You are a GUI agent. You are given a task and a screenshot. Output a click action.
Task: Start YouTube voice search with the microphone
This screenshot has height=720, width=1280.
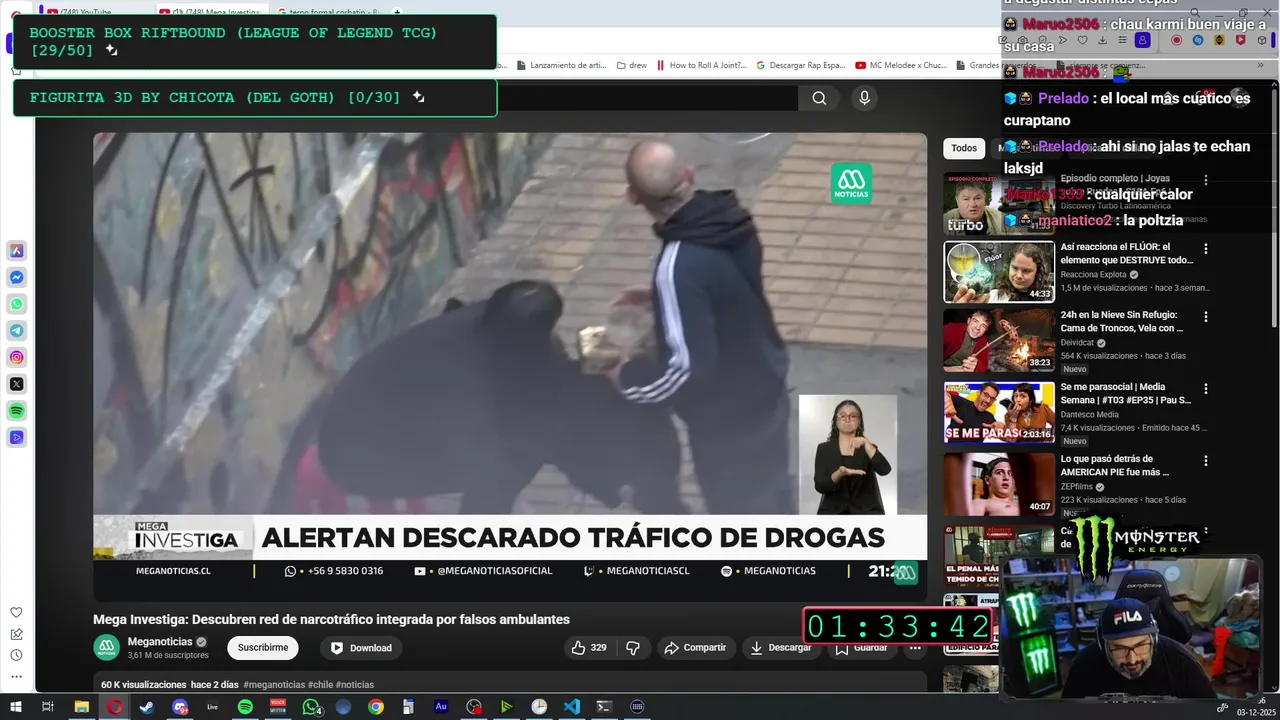(x=865, y=98)
